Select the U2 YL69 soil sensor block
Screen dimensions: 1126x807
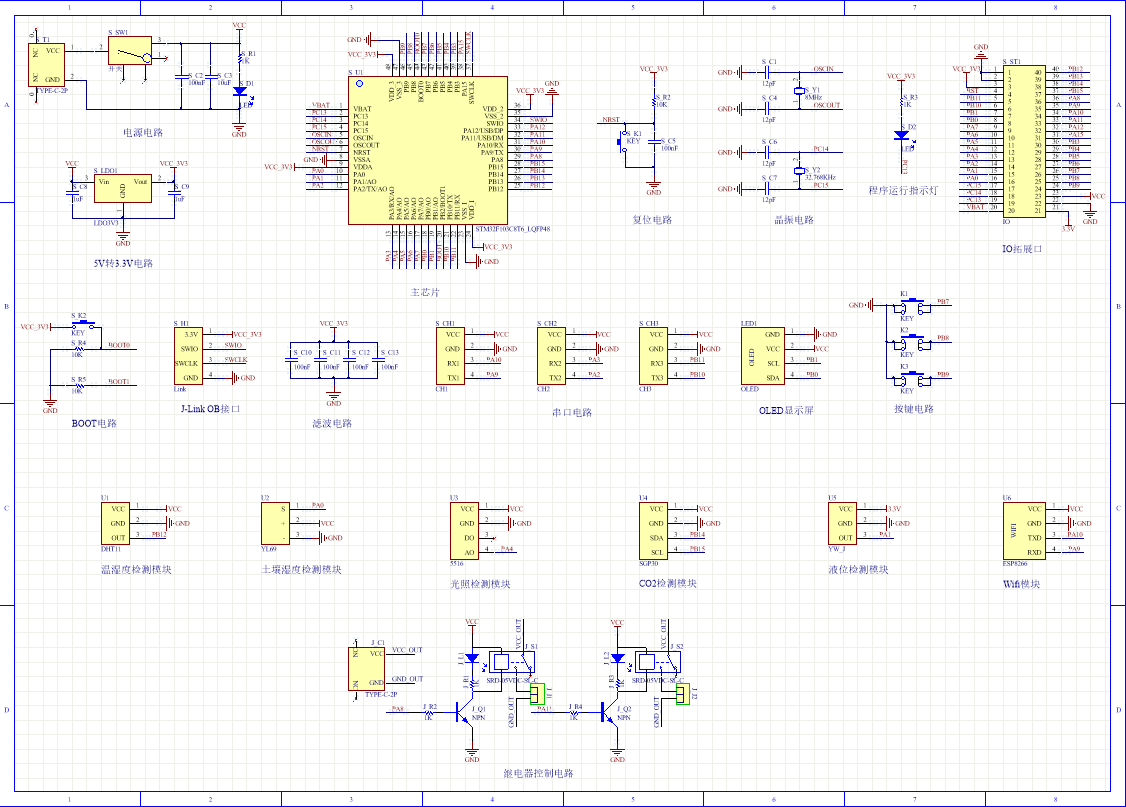pos(276,523)
